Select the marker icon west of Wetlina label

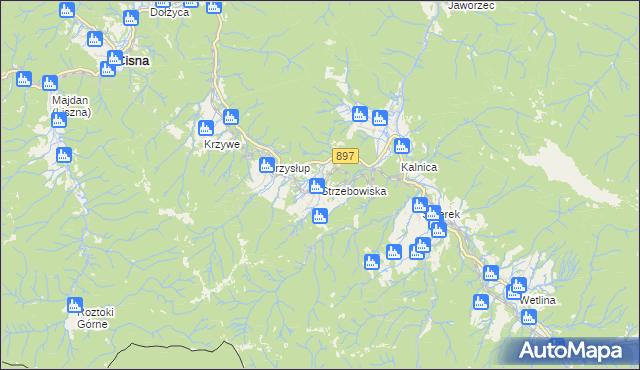pyautogui.click(x=481, y=302)
